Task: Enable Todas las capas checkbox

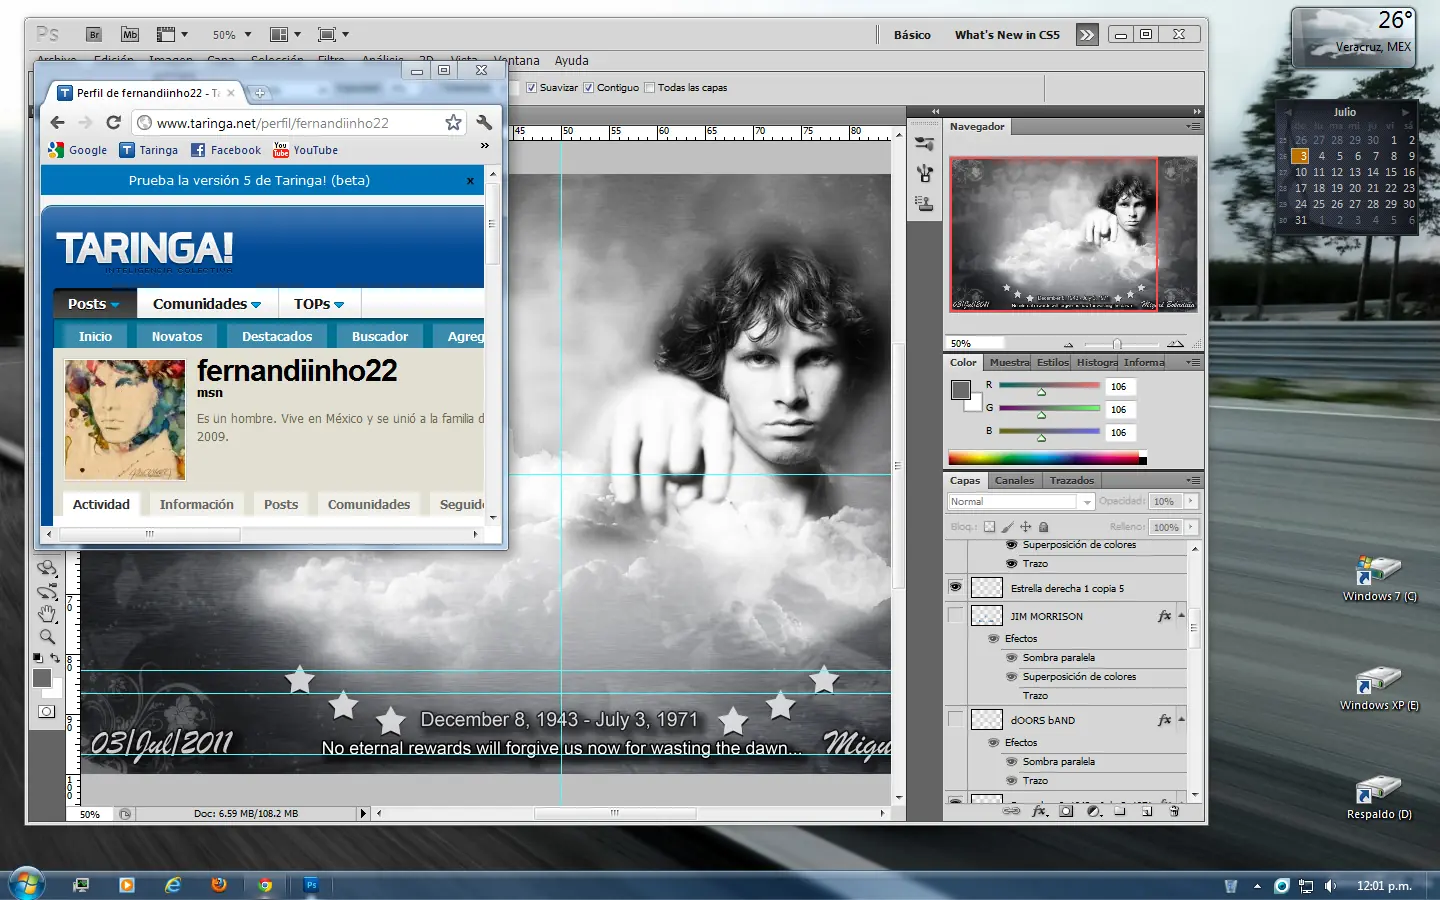Action: pyautogui.click(x=650, y=88)
